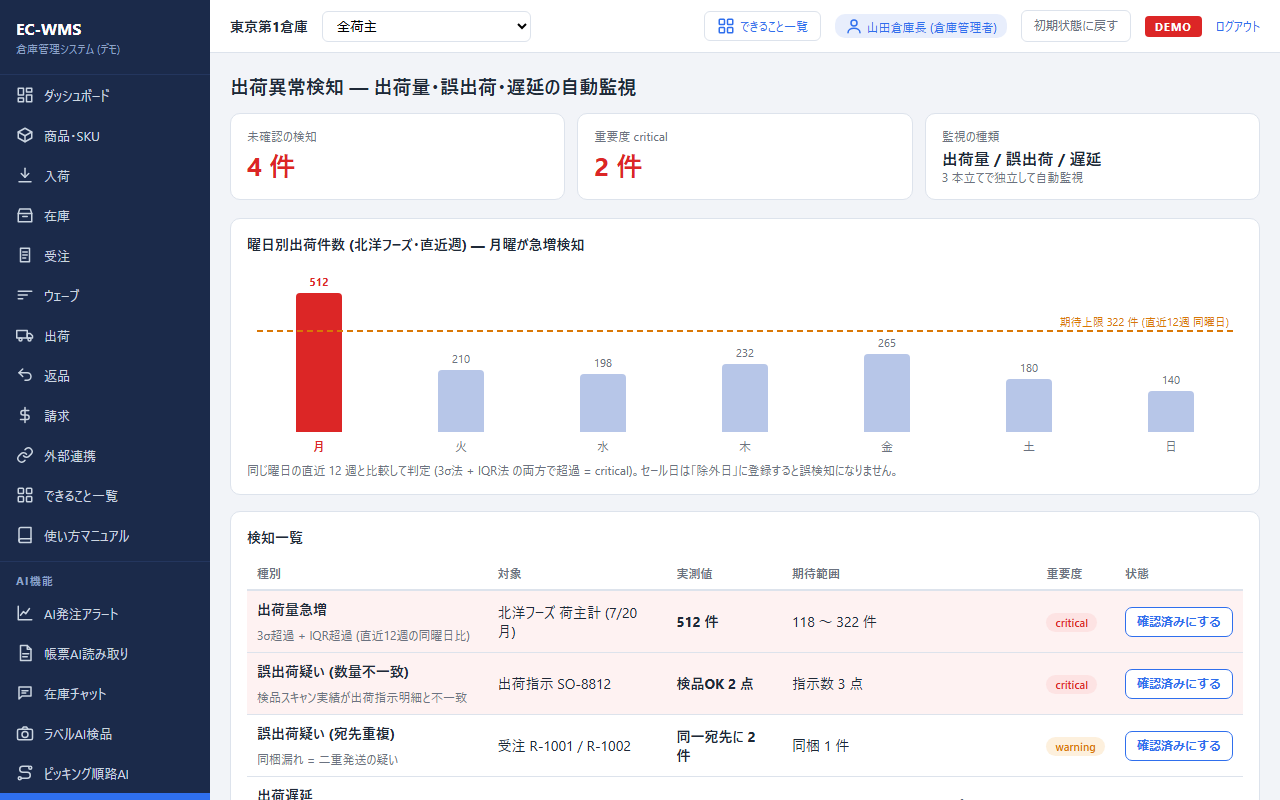Click the ログアウト link
The width and height of the screenshot is (1280, 800).
tap(1238, 27)
